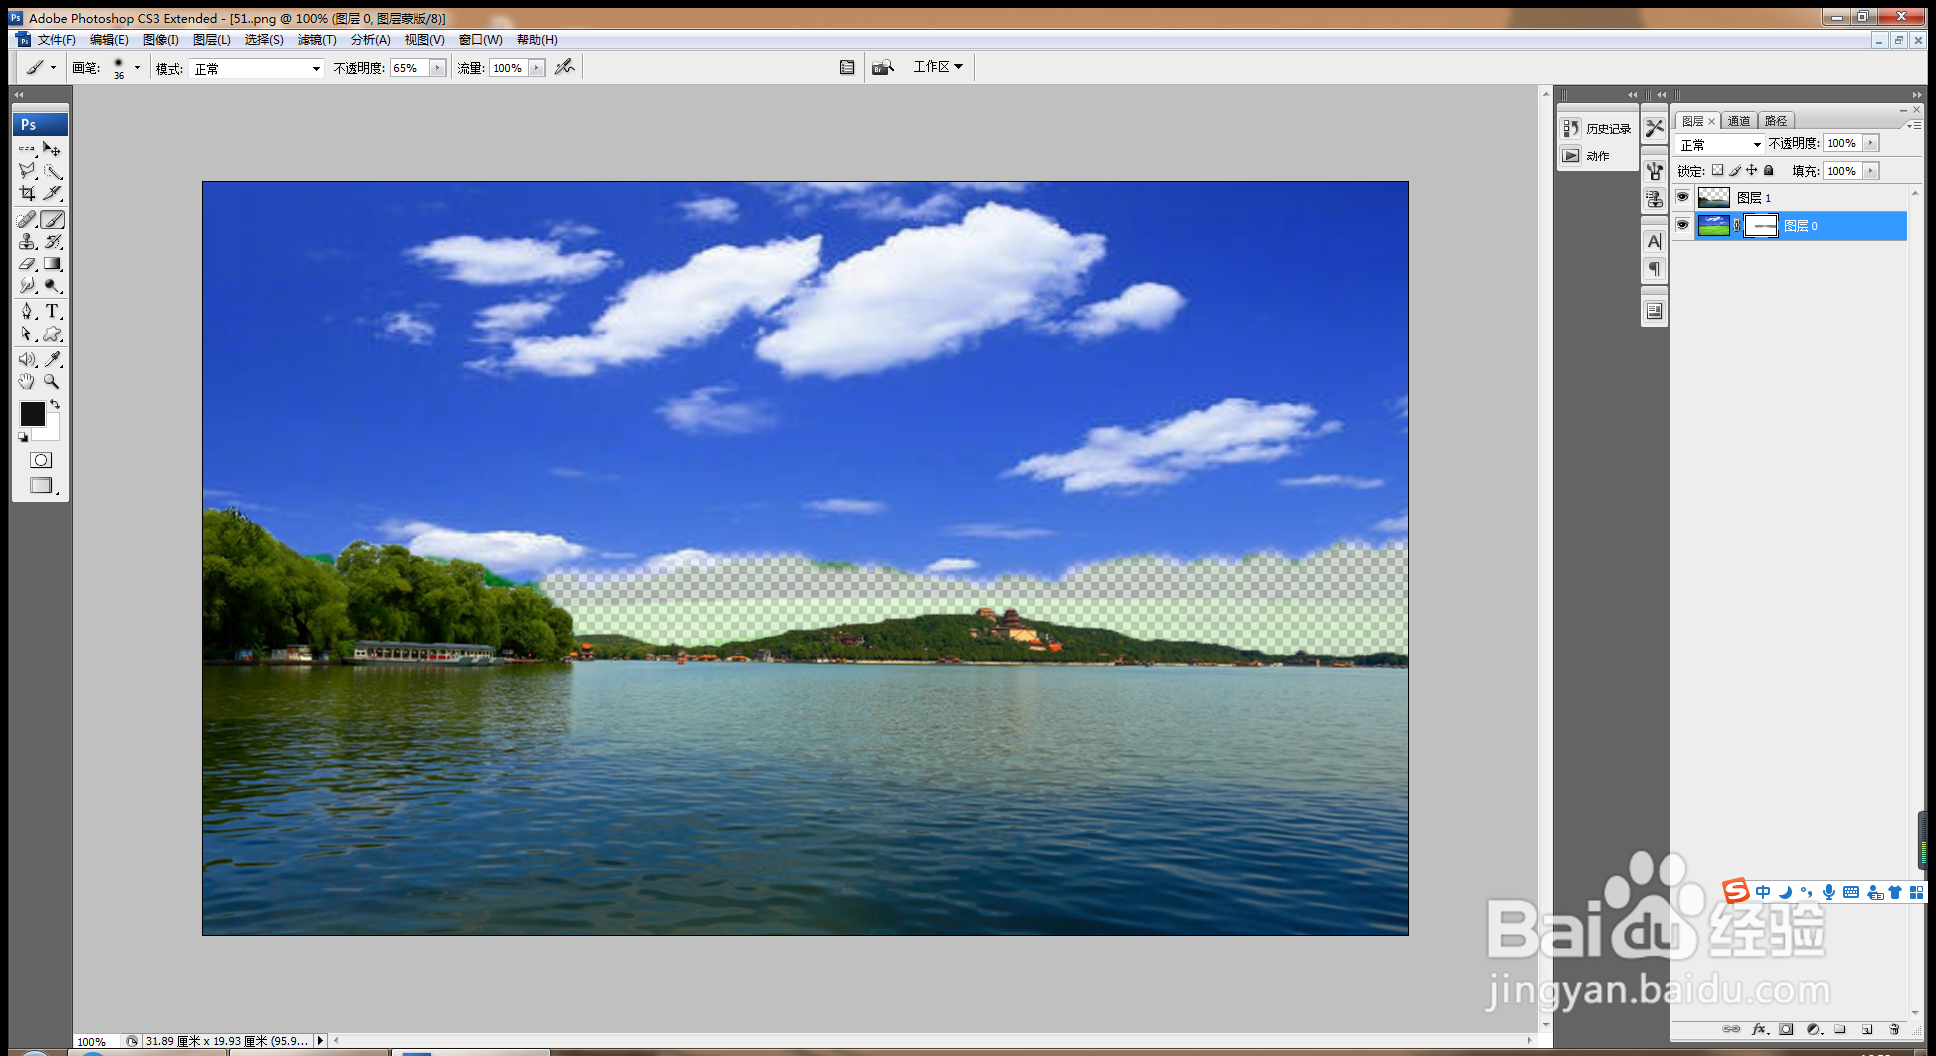
Task: Select the Rectangular Marquee tool
Action: 27,149
